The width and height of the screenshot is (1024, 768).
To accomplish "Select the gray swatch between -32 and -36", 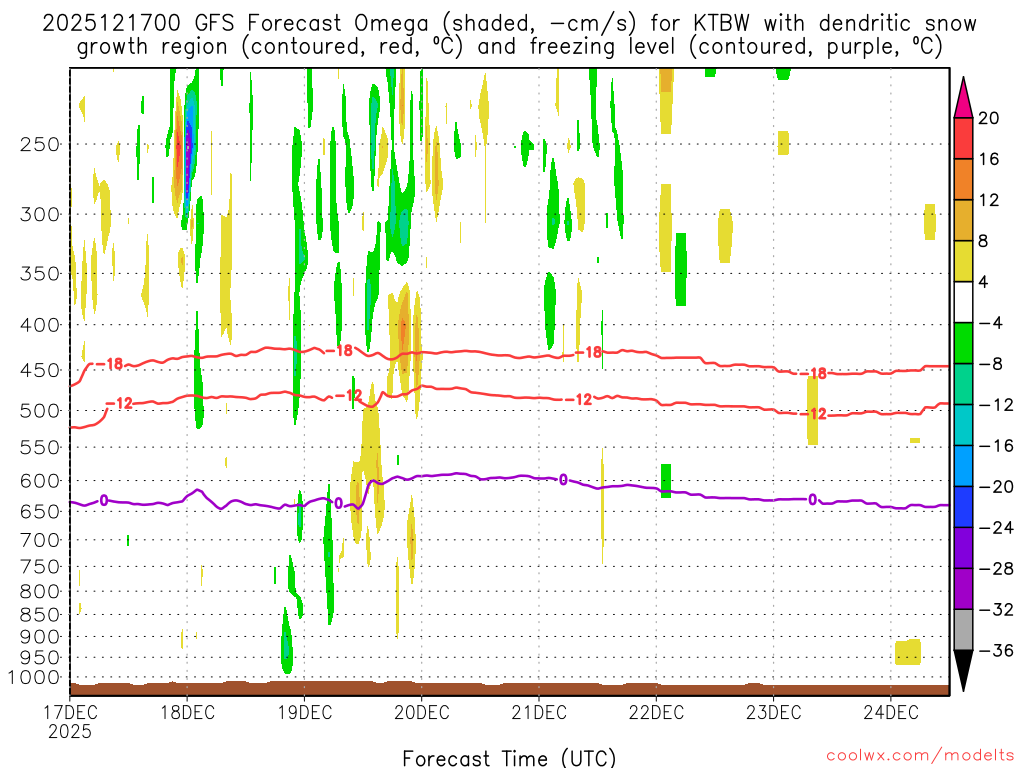I will point(963,630).
